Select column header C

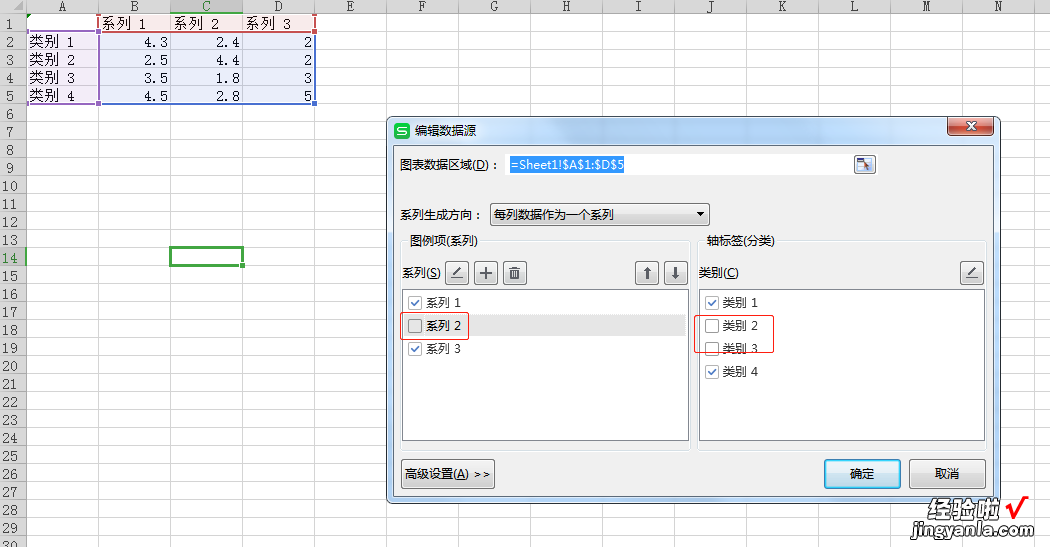[206, 7]
